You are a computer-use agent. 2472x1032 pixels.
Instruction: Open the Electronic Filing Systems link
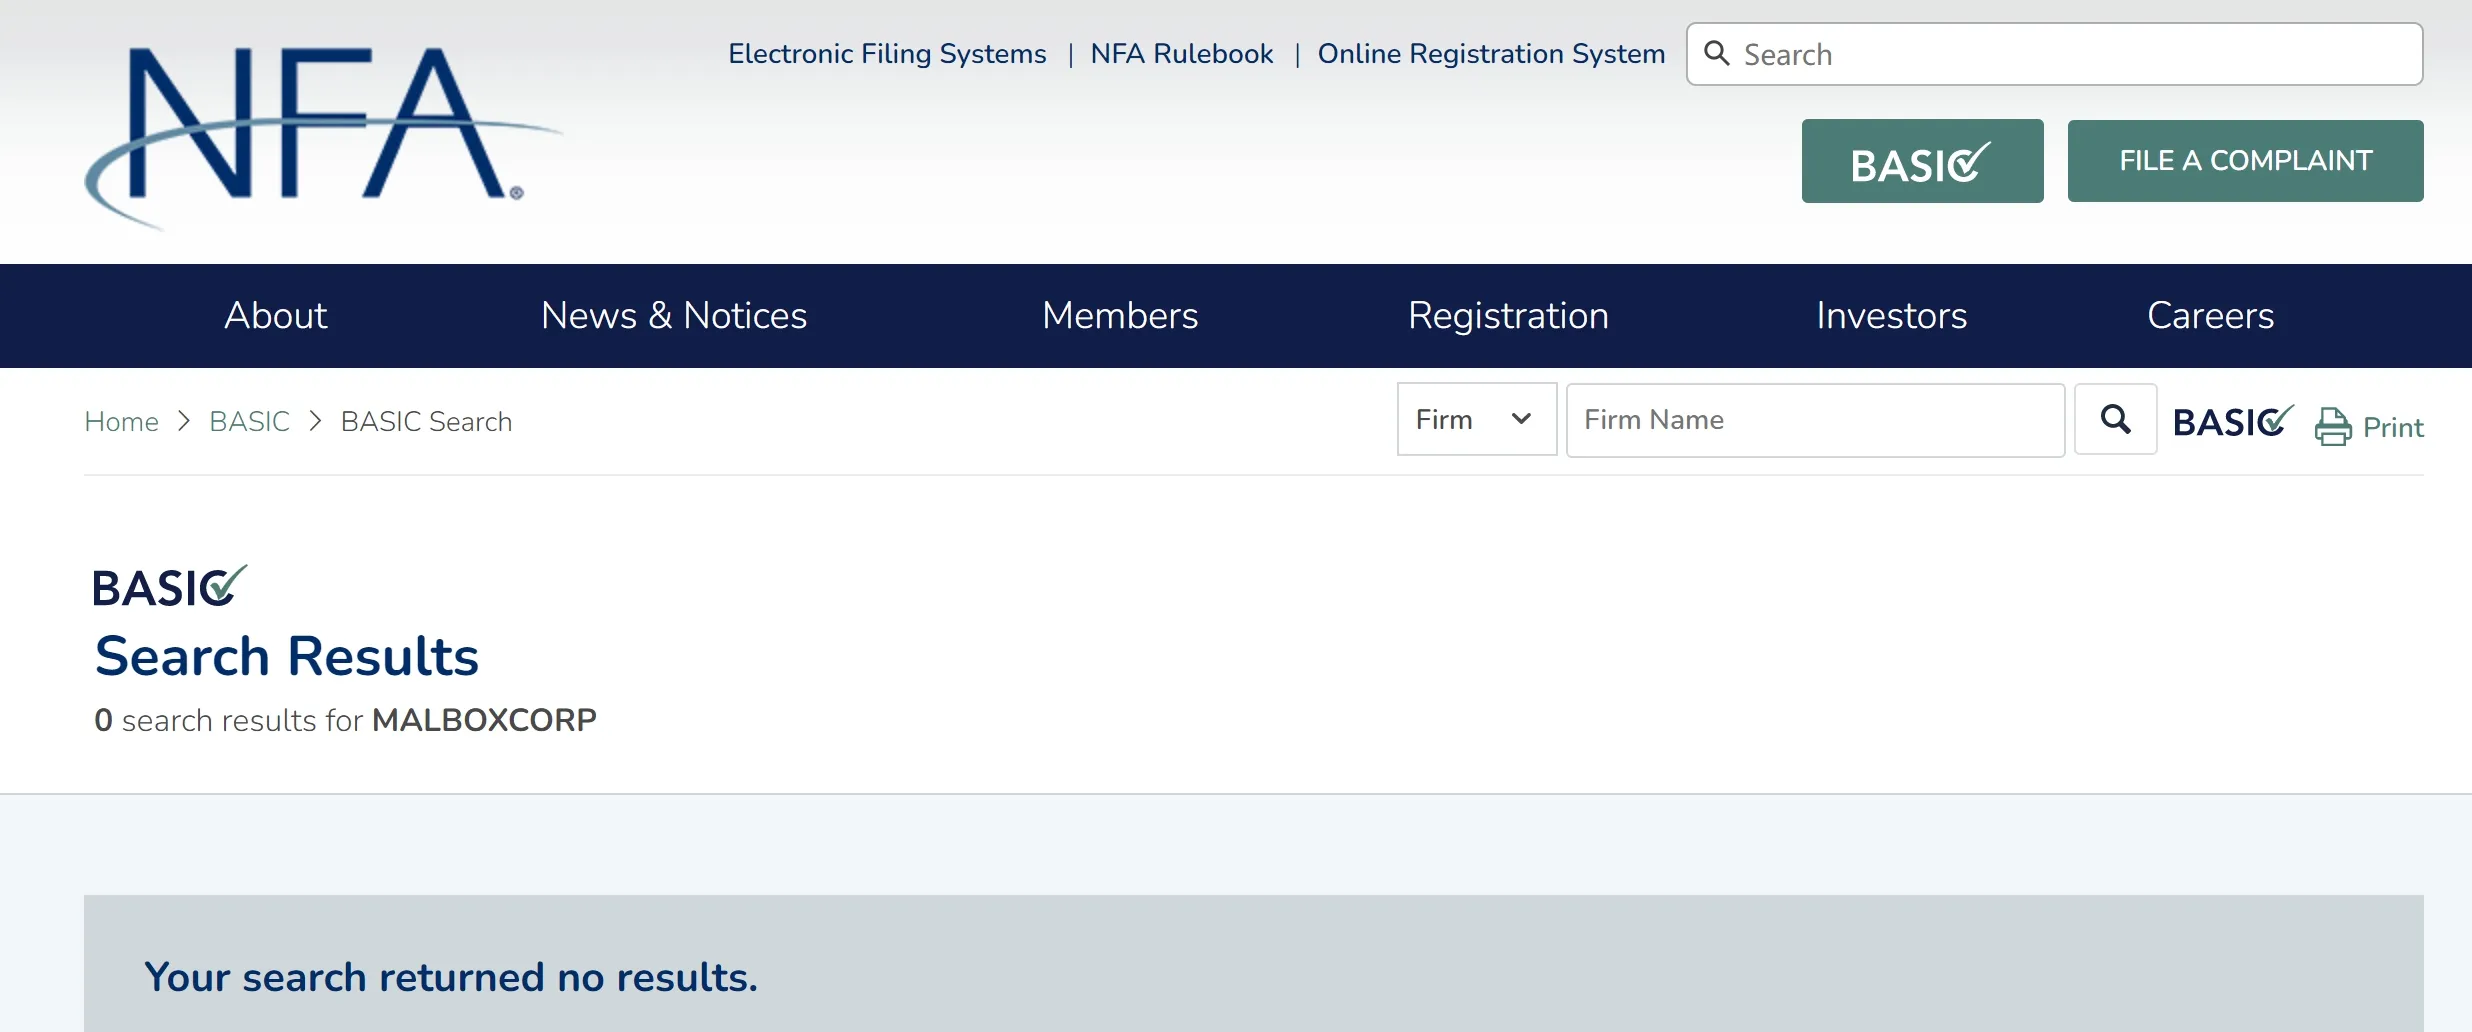click(887, 54)
